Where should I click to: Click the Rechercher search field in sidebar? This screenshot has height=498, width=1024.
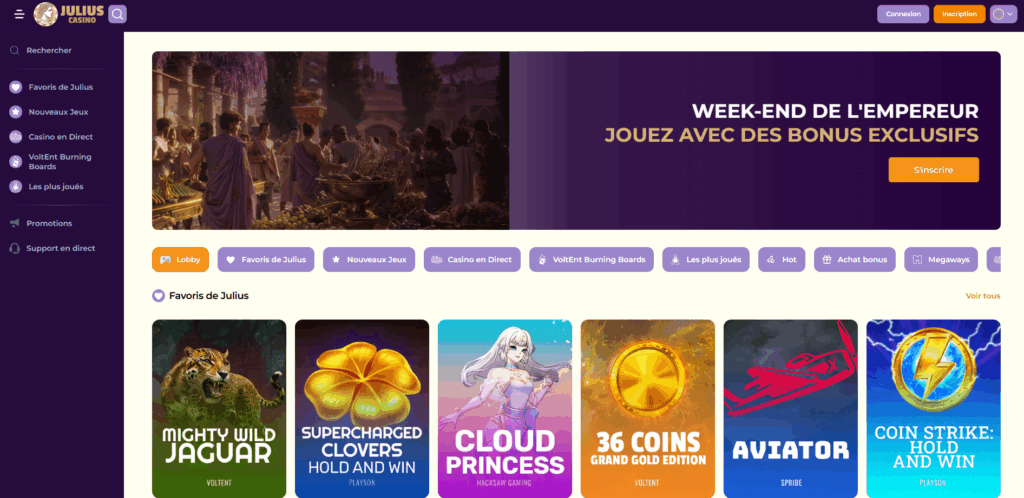(59, 50)
